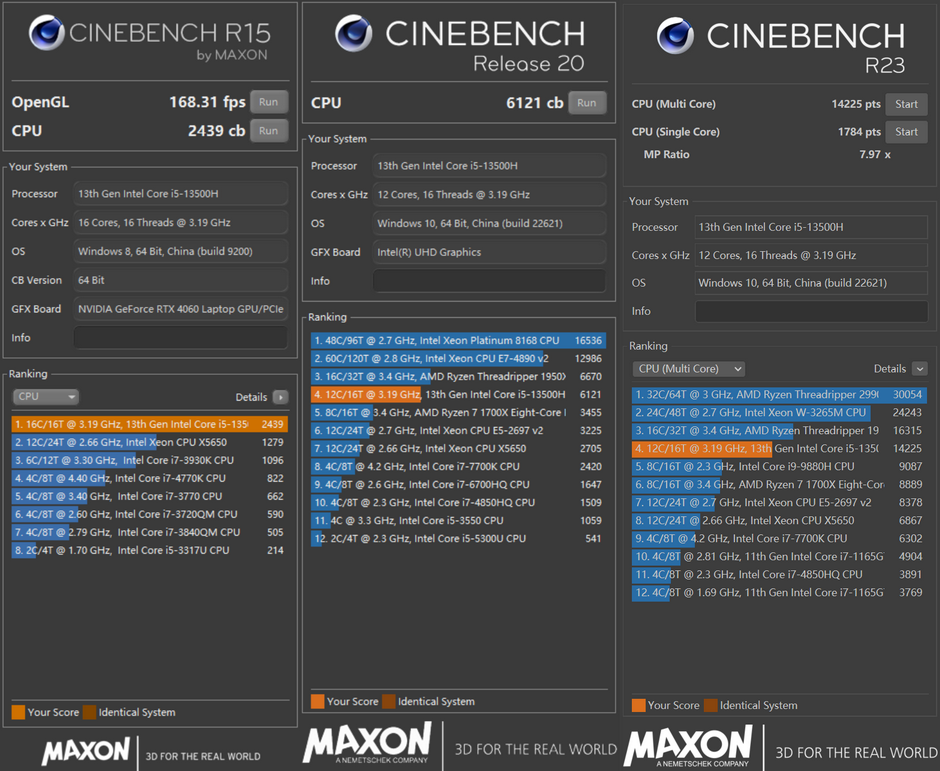Select the Core i5-5300U row scoring 541
The image size is (940, 771).
click(458, 538)
